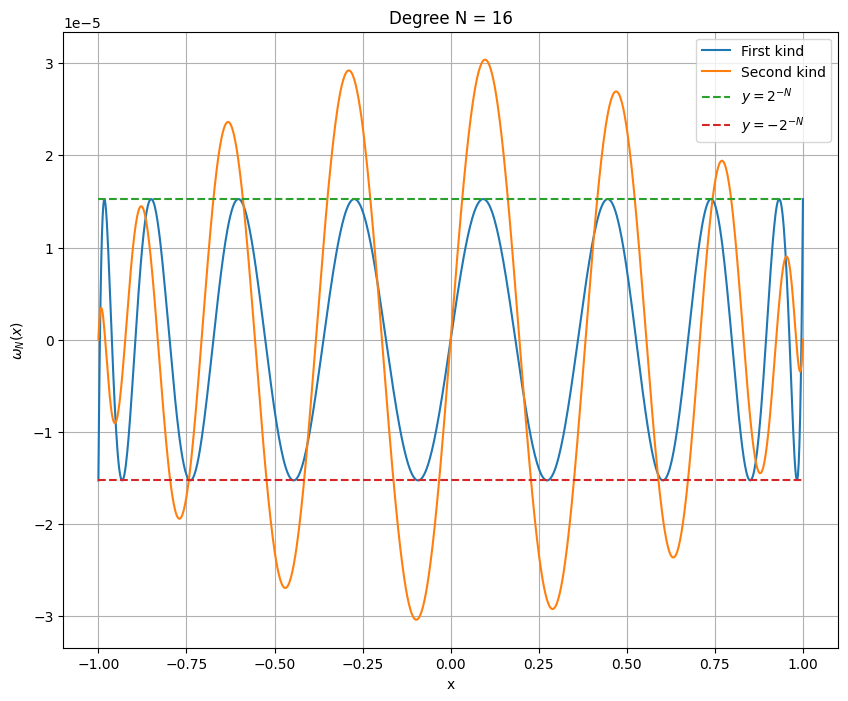
Task: Click the orange line sample in legend
Action: 717,73
